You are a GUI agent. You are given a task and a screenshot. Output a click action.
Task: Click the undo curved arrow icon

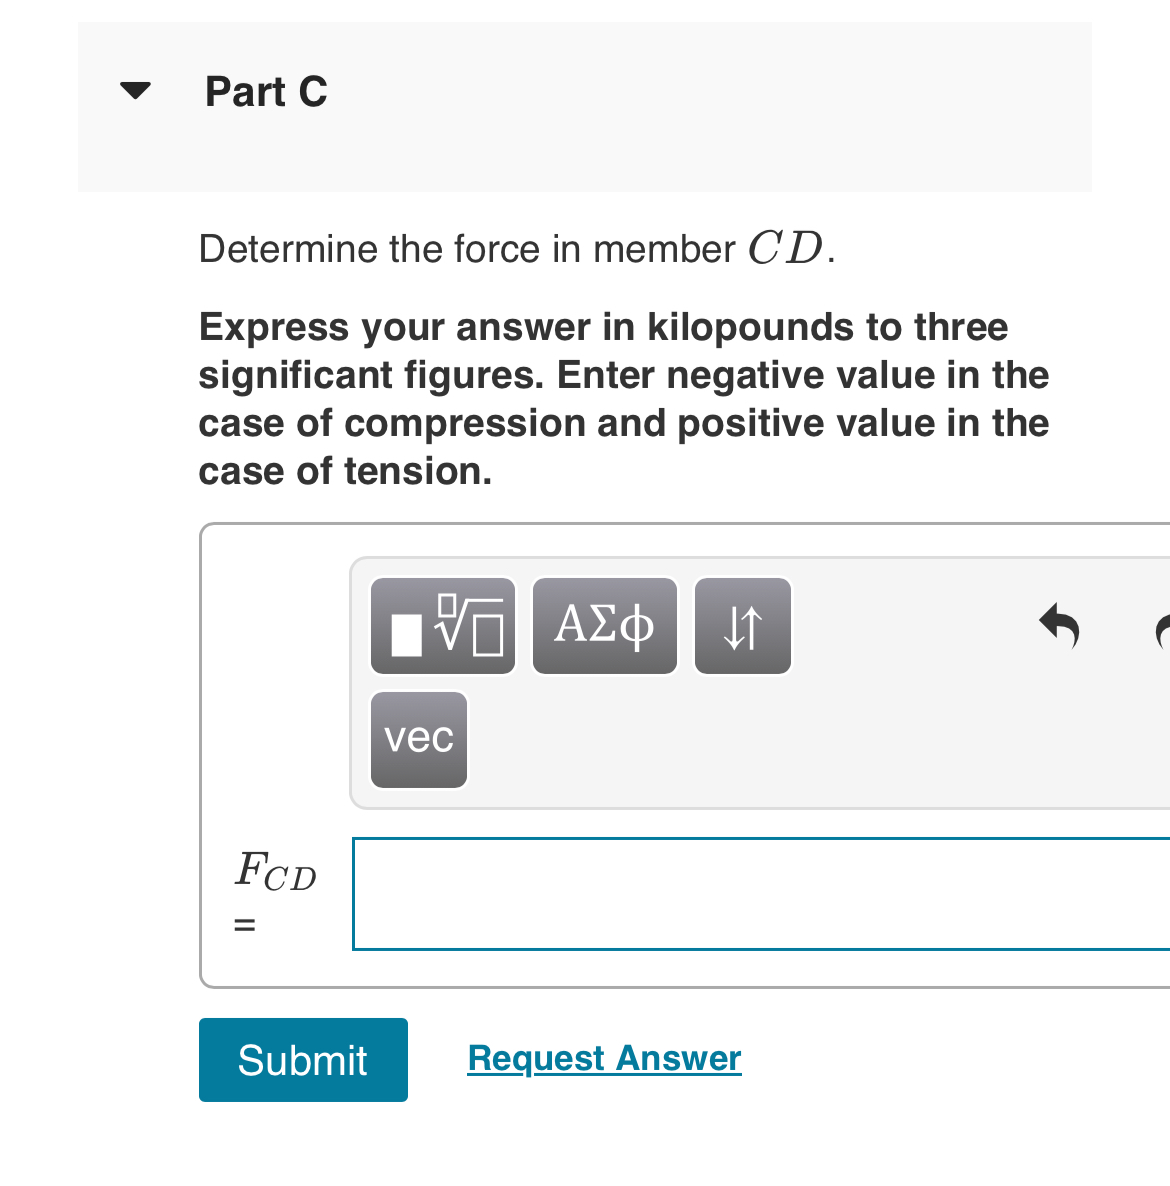coord(1058,626)
